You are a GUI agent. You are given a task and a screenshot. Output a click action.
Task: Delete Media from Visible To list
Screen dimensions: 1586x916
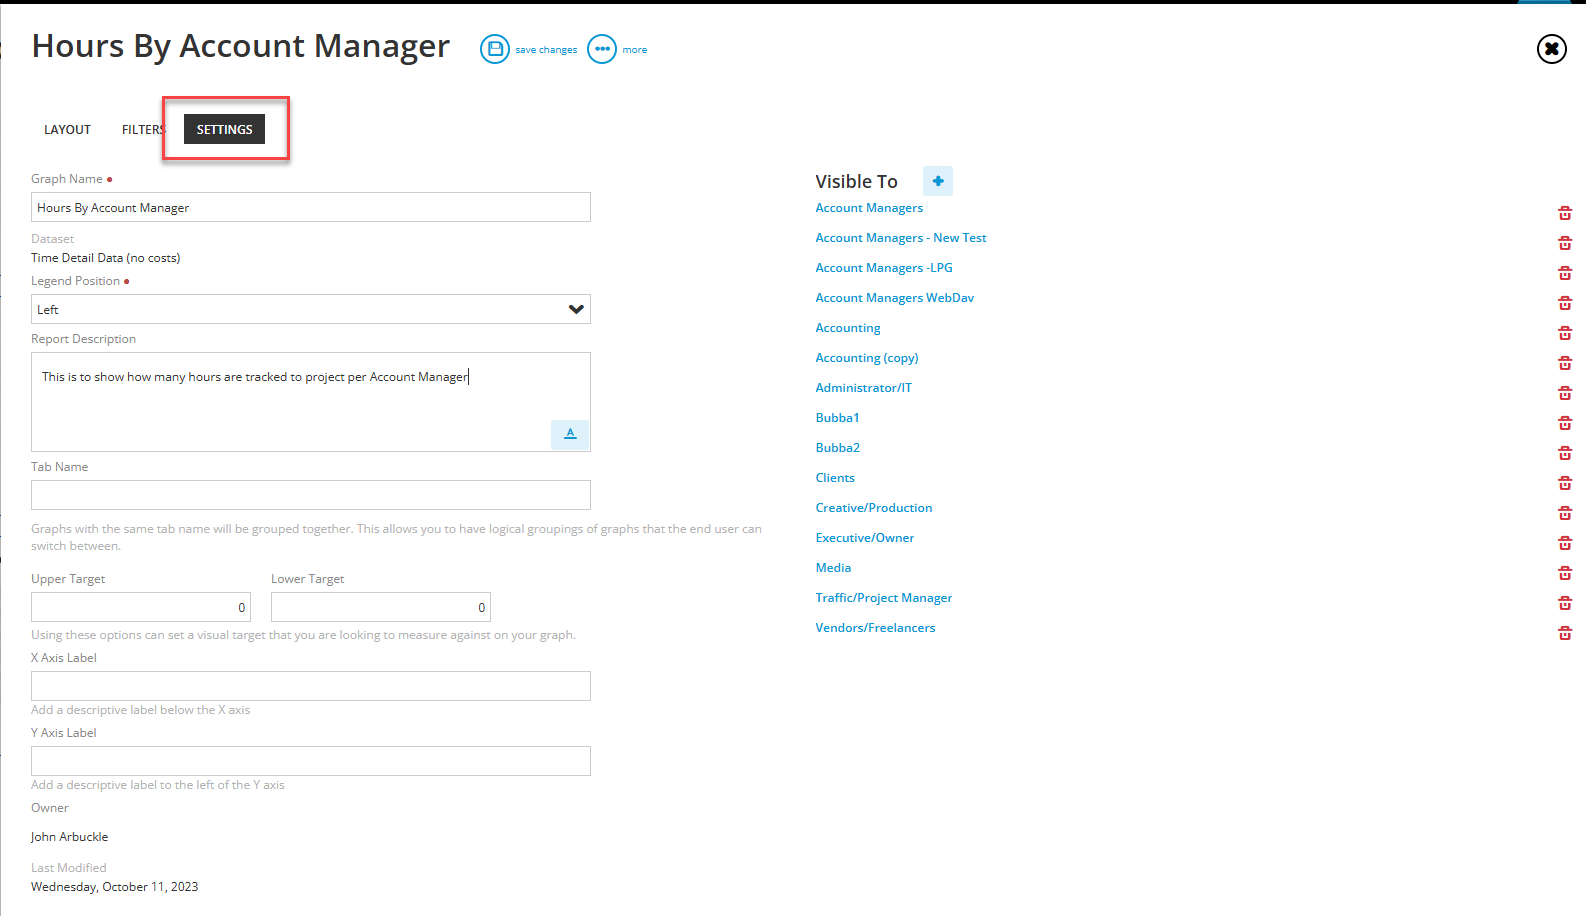tap(1565, 573)
